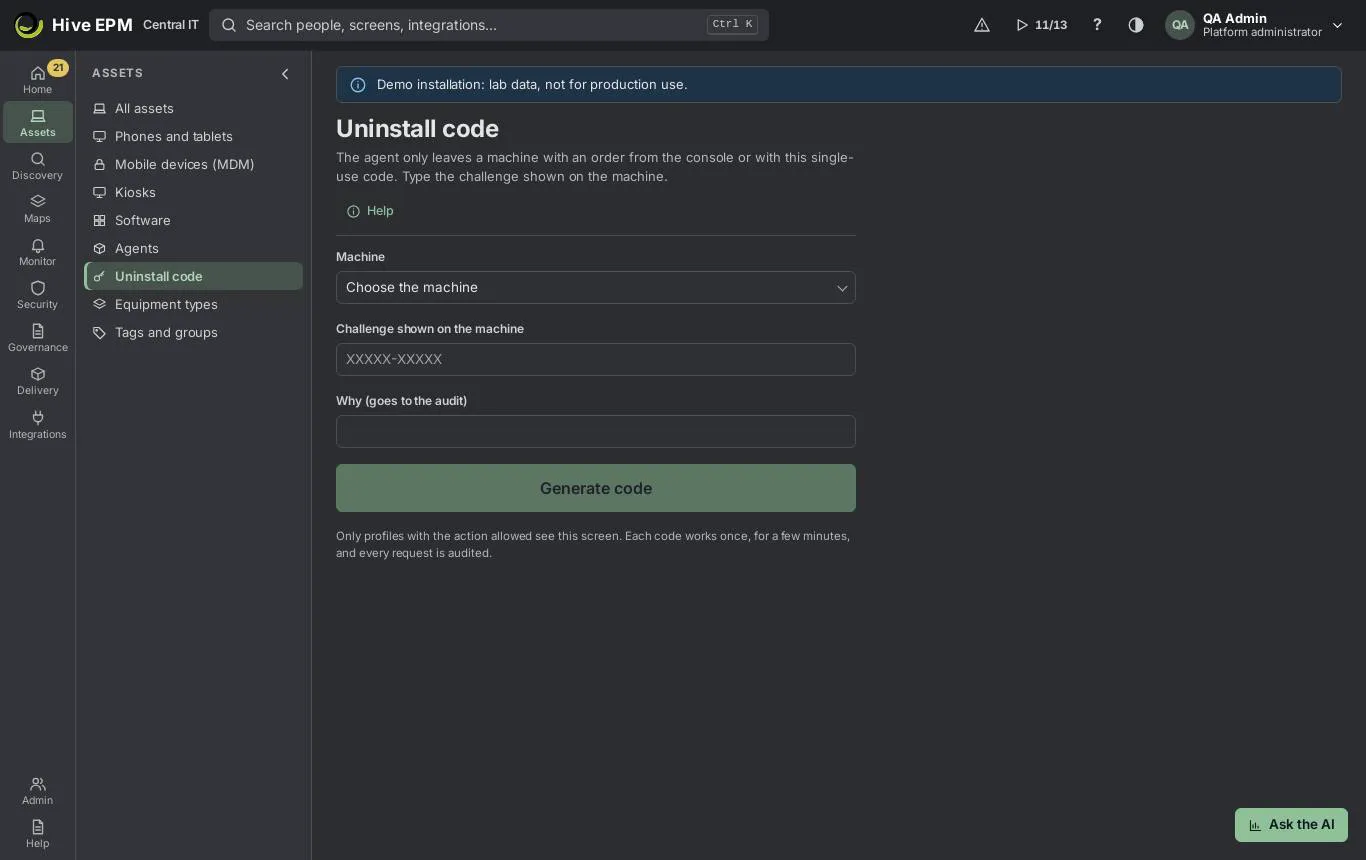1366x860 pixels.
Task: Open the Security section
Action: tap(37, 294)
